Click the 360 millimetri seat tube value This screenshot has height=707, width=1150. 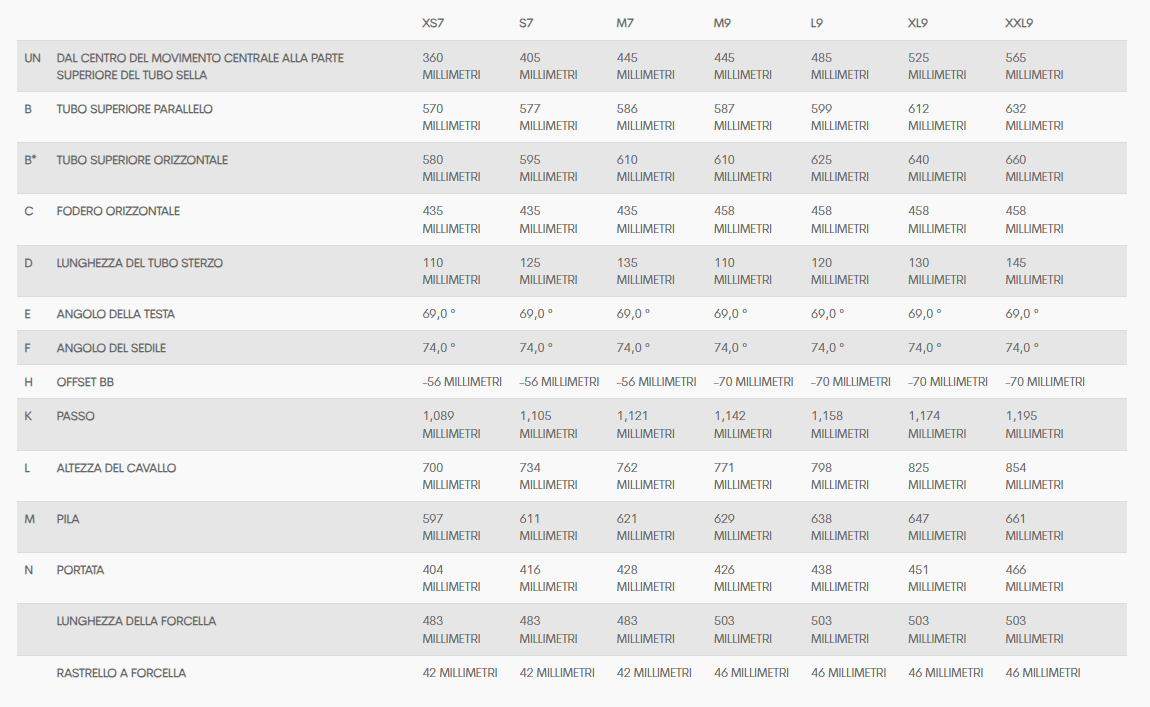click(x=450, y=66)
